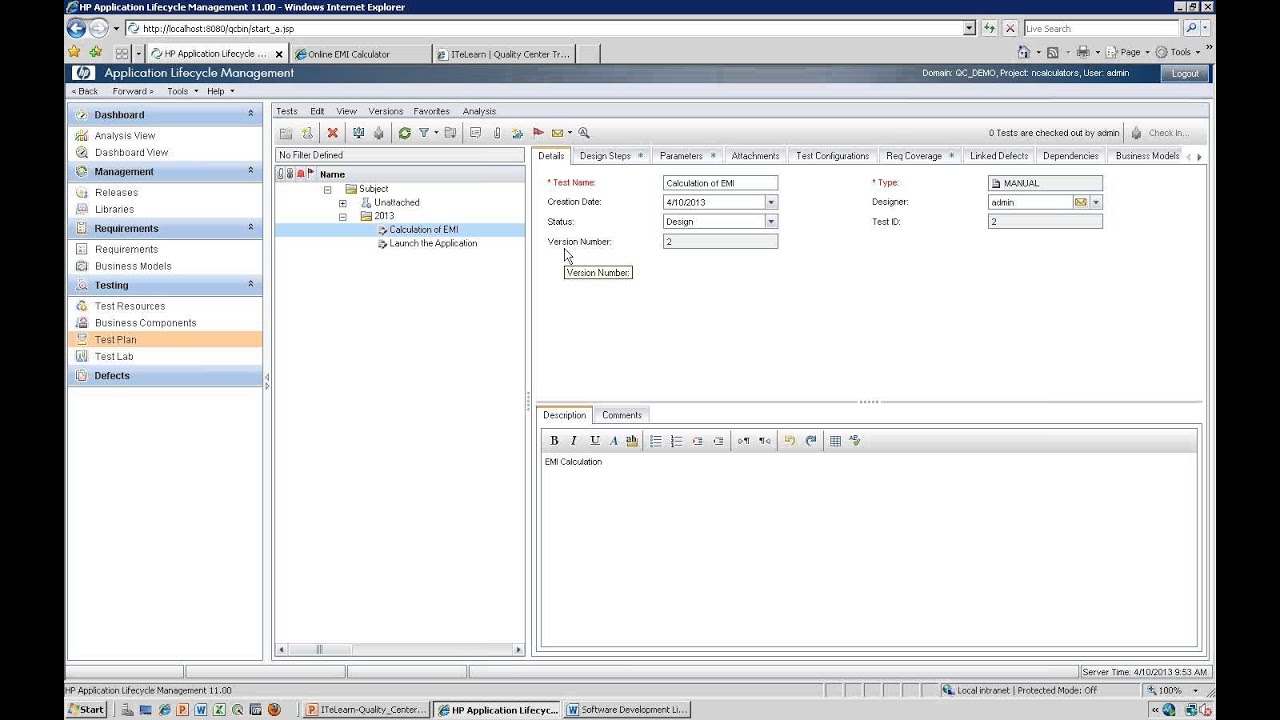Screen dimensions: 1280x720
Task: Switch to the Comments tab
Action: tap(621, 415)
